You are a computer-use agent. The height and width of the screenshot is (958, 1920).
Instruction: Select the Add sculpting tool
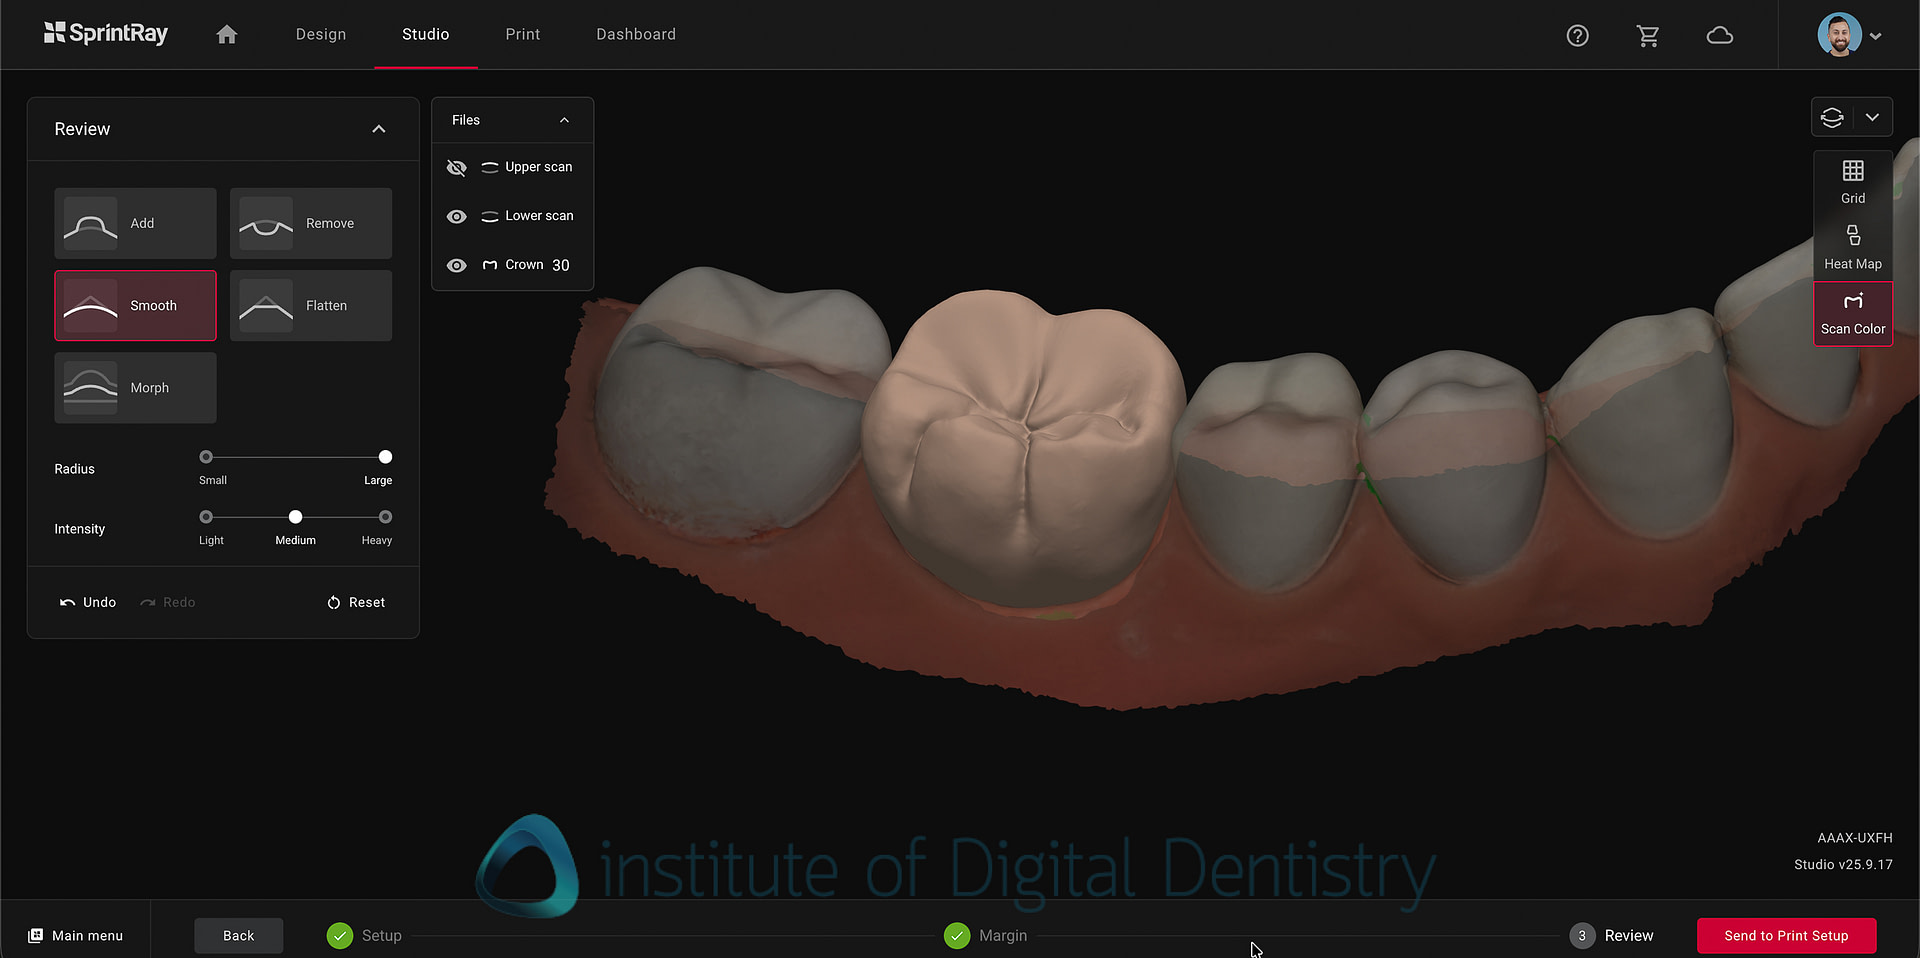click(x=135, y=223)
